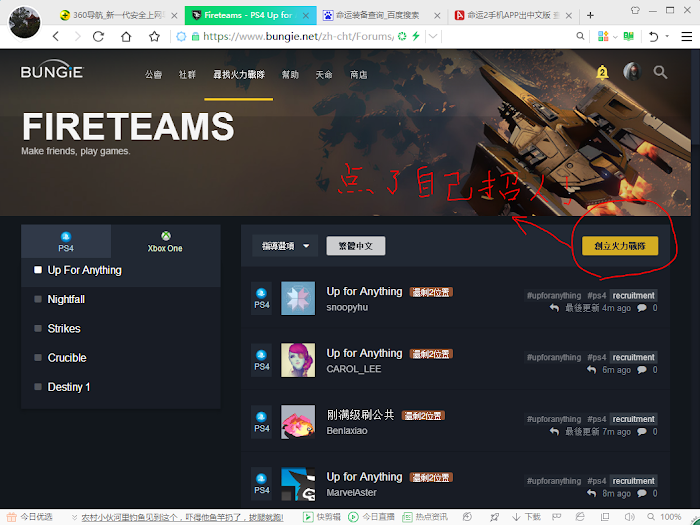The image size is (700, 525).
Task: Select Destiny 1 activity filter
Action: [121, 387]
